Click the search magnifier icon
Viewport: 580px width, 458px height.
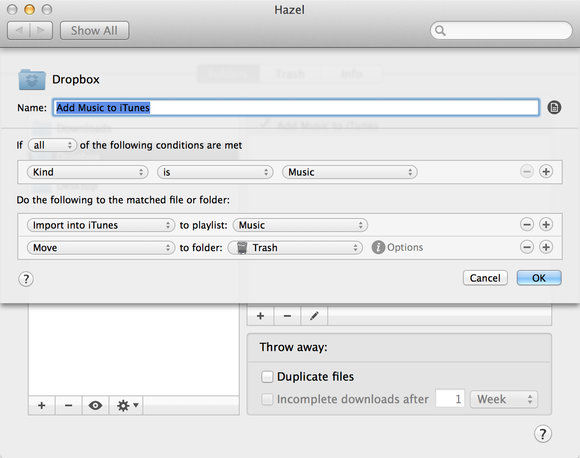[440, 31]
